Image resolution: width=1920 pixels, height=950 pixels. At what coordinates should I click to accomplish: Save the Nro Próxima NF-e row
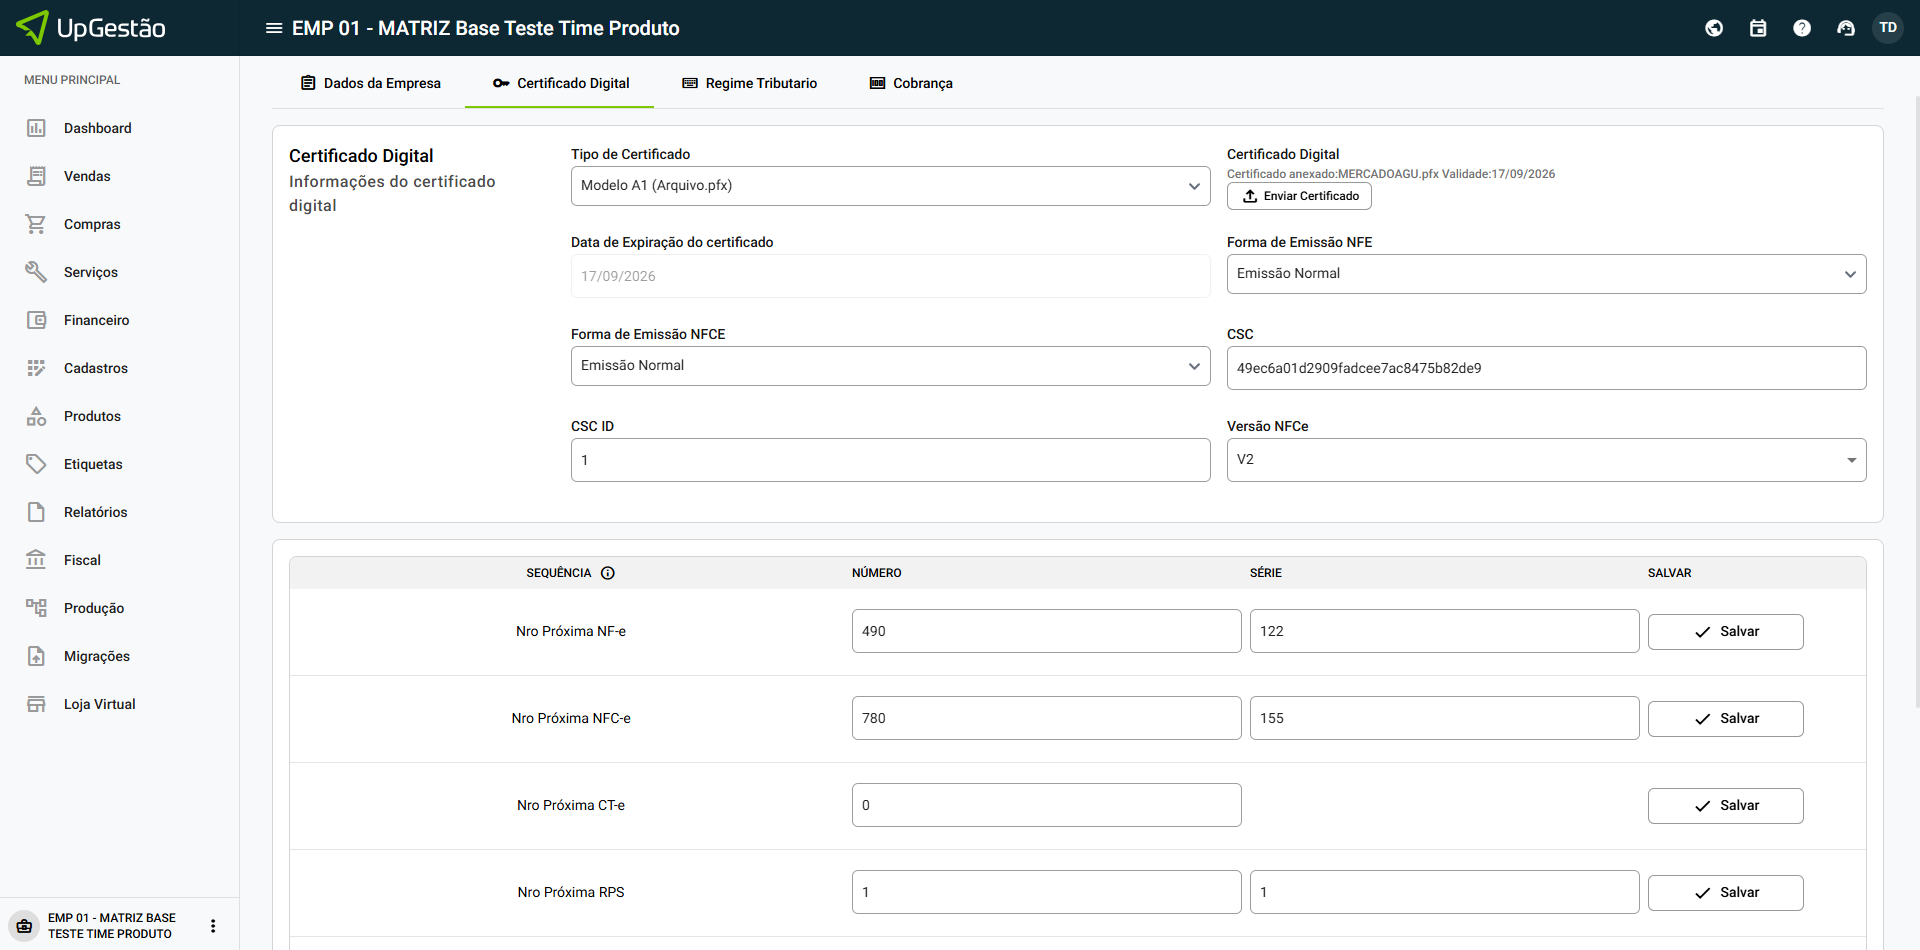pyautogui.click(x=1725, y=632)
